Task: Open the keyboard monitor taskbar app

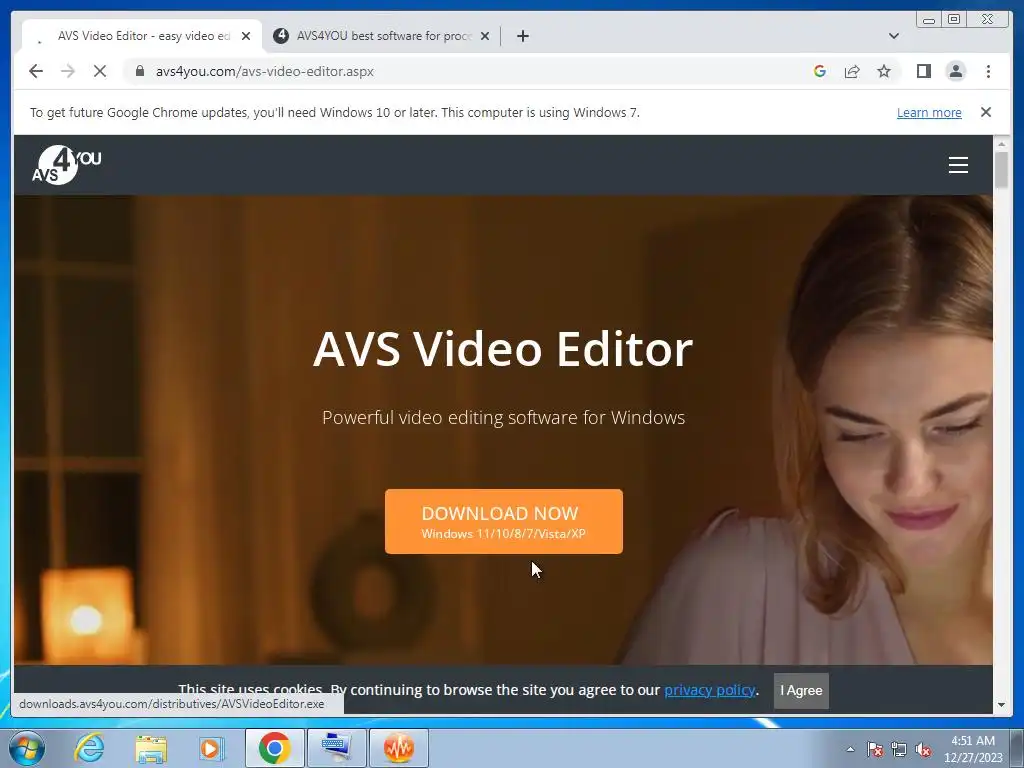Action: point(336,748)
